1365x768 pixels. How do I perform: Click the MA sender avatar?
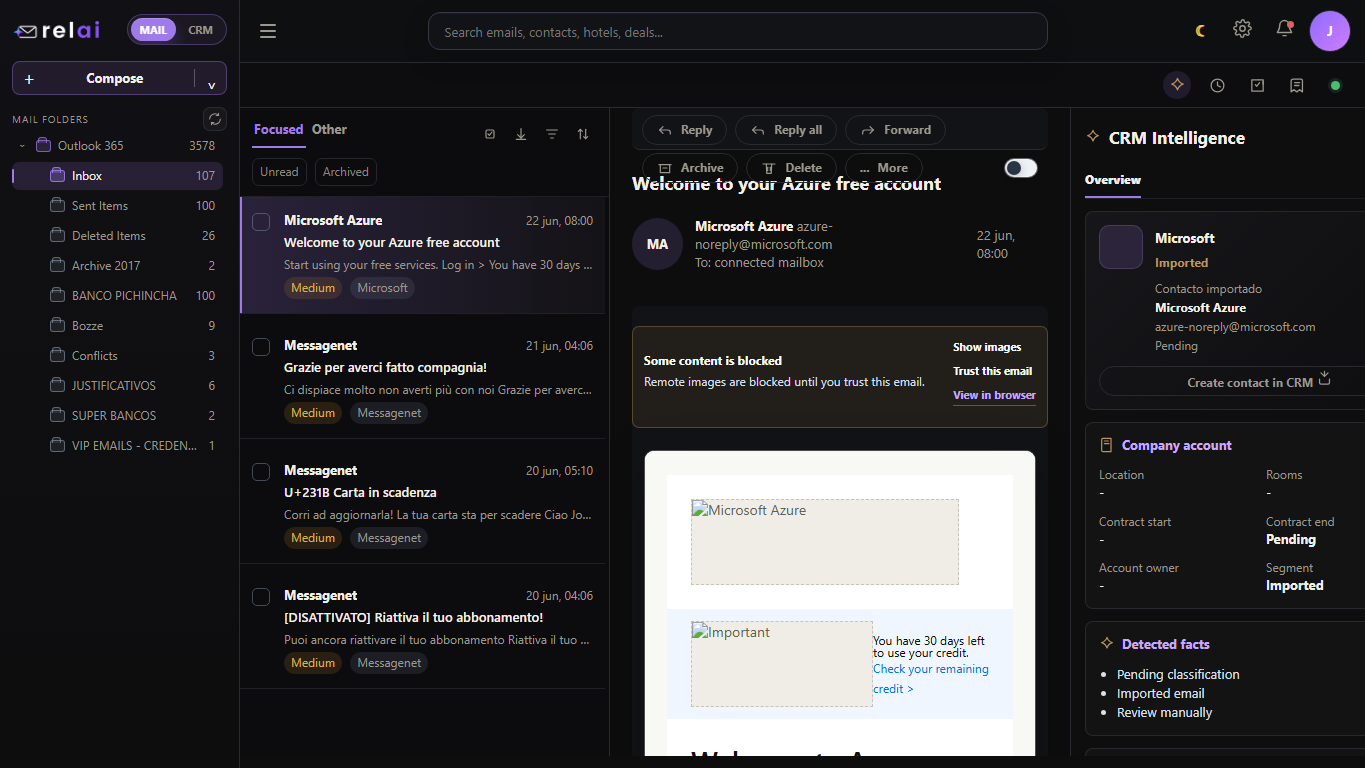657,244
